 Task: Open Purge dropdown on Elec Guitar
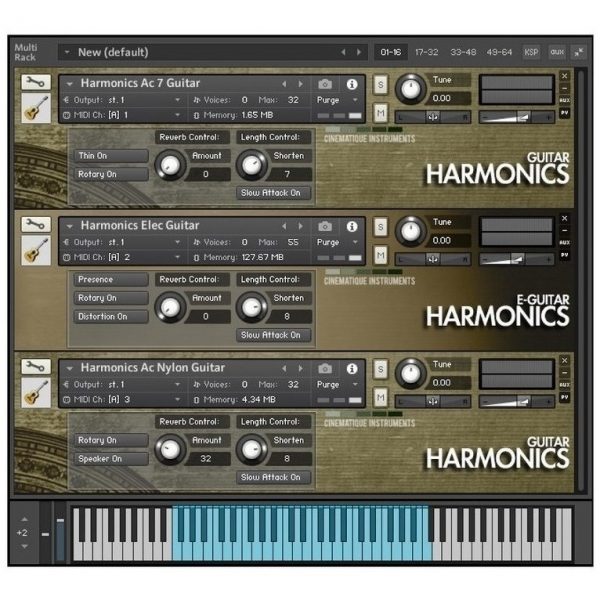coord(338,242)
